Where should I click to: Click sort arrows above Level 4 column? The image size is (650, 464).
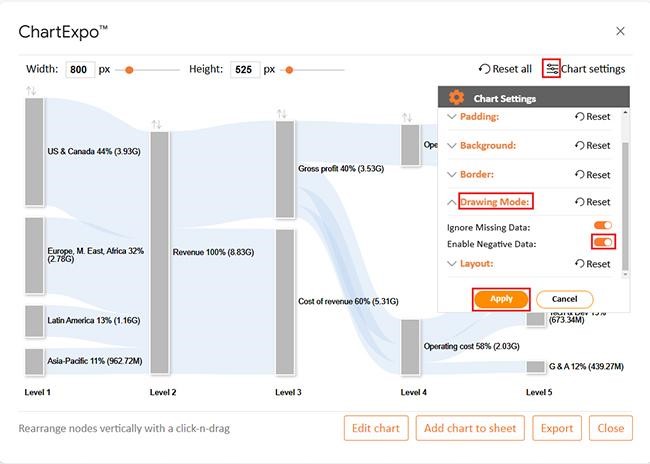point(407,118)
